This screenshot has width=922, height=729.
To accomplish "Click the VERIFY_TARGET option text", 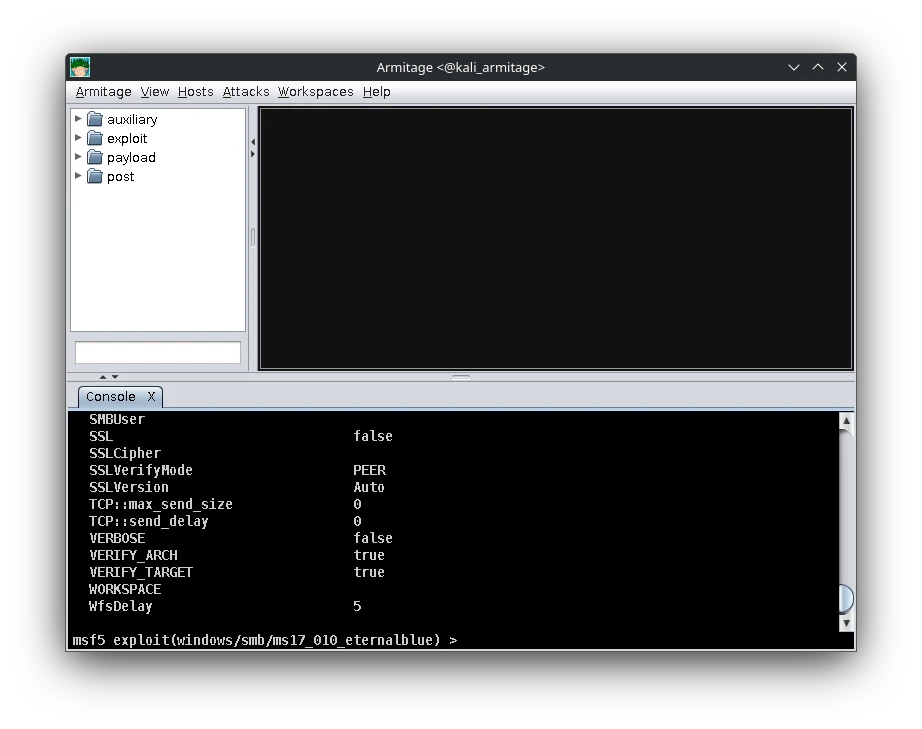I will coord(141,573).
